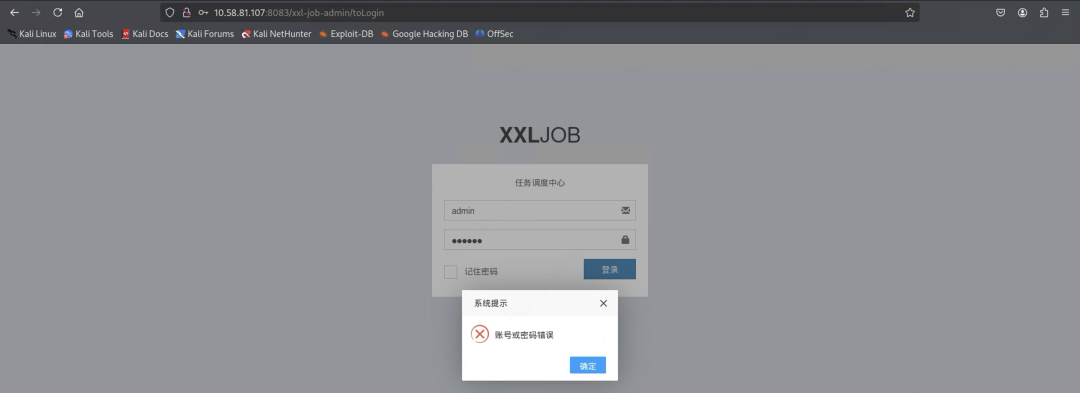Bookmark this page with the star icon
Screen dimensions: 1080x393
(910, 12)
